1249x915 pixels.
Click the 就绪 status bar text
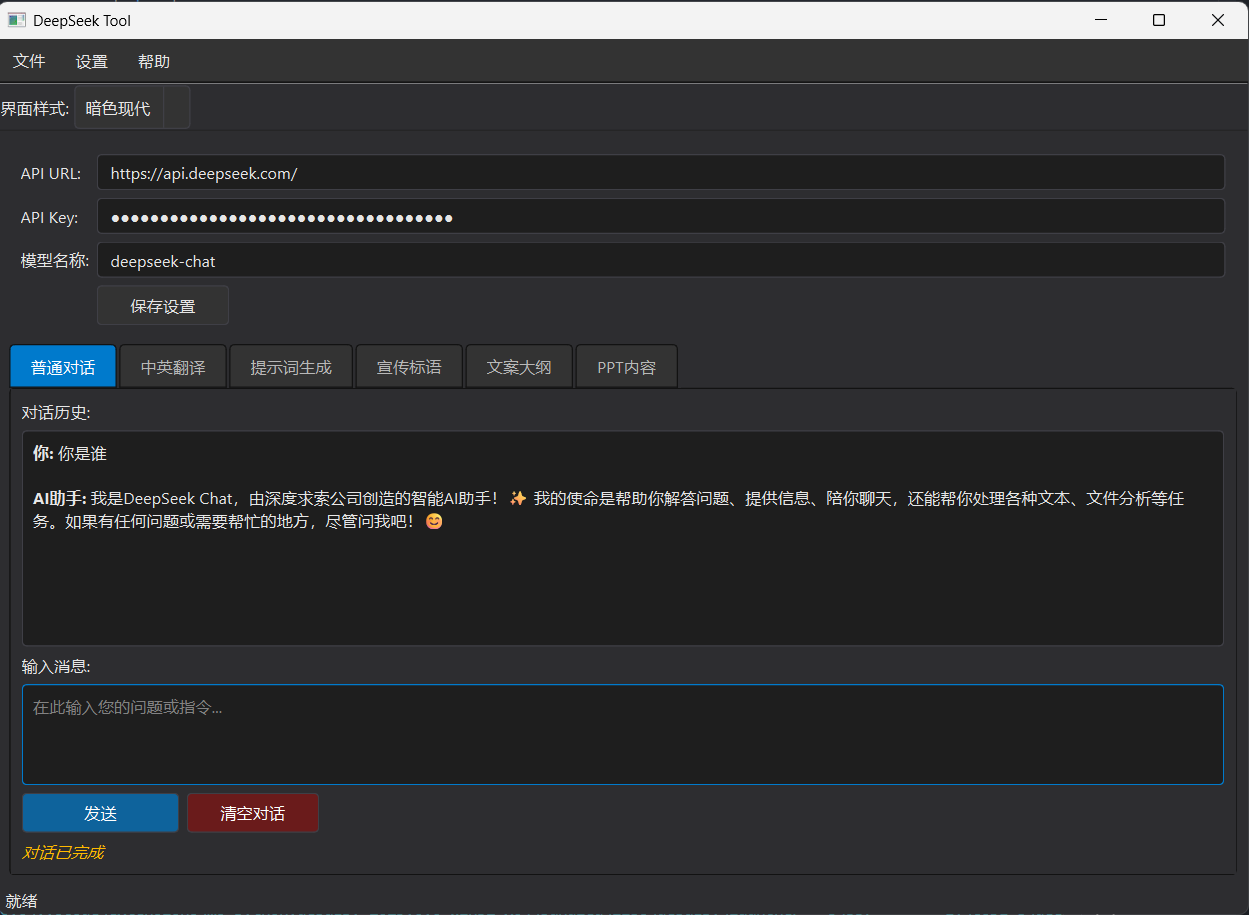(21, 902)
